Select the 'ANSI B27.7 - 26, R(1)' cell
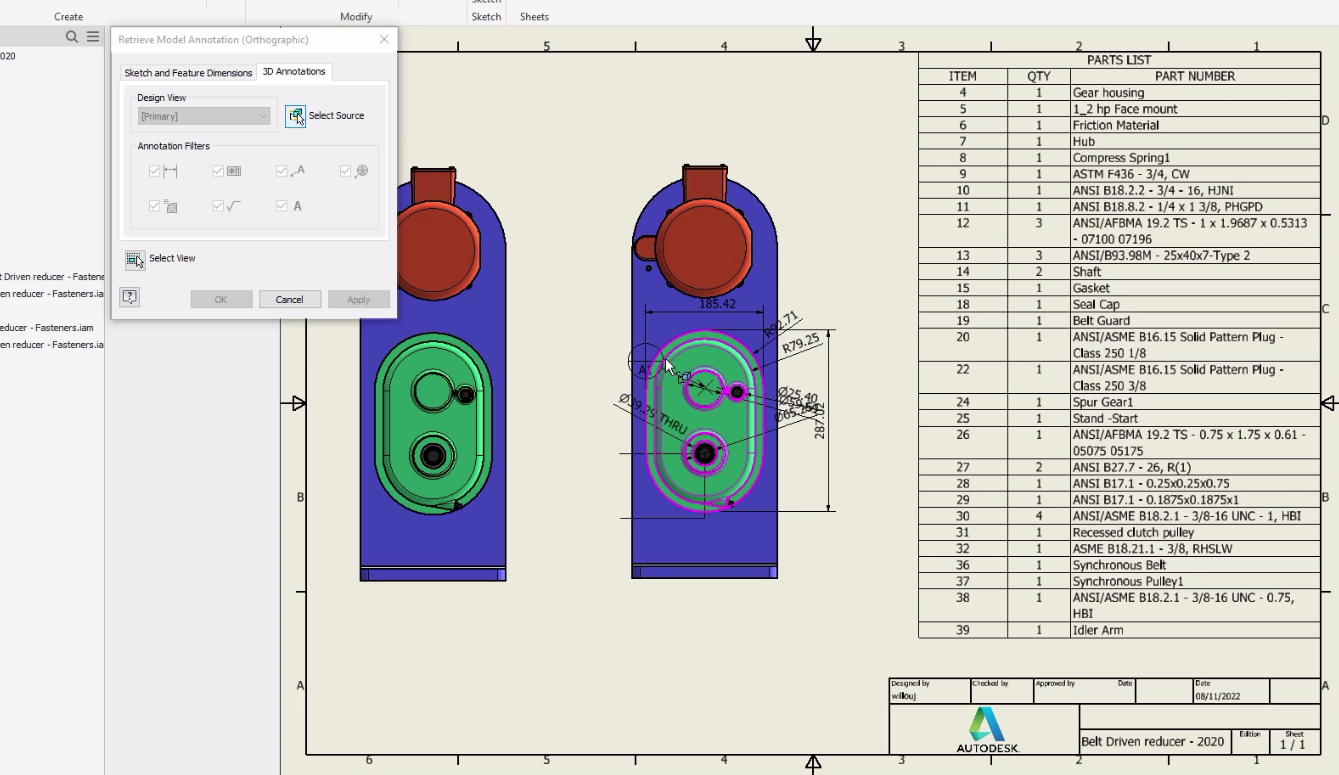 tap(1195, 467)
